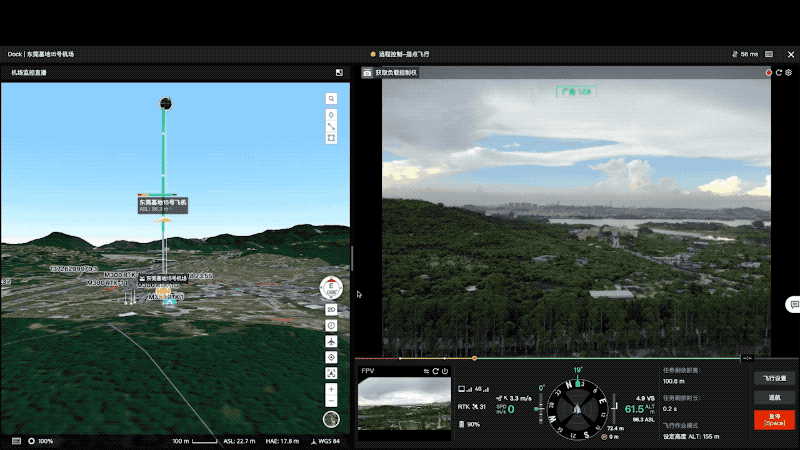800x450 pixels.
Task: Click the 设定高度 ALT: 155 m text
Action: (x=691, y=437)
